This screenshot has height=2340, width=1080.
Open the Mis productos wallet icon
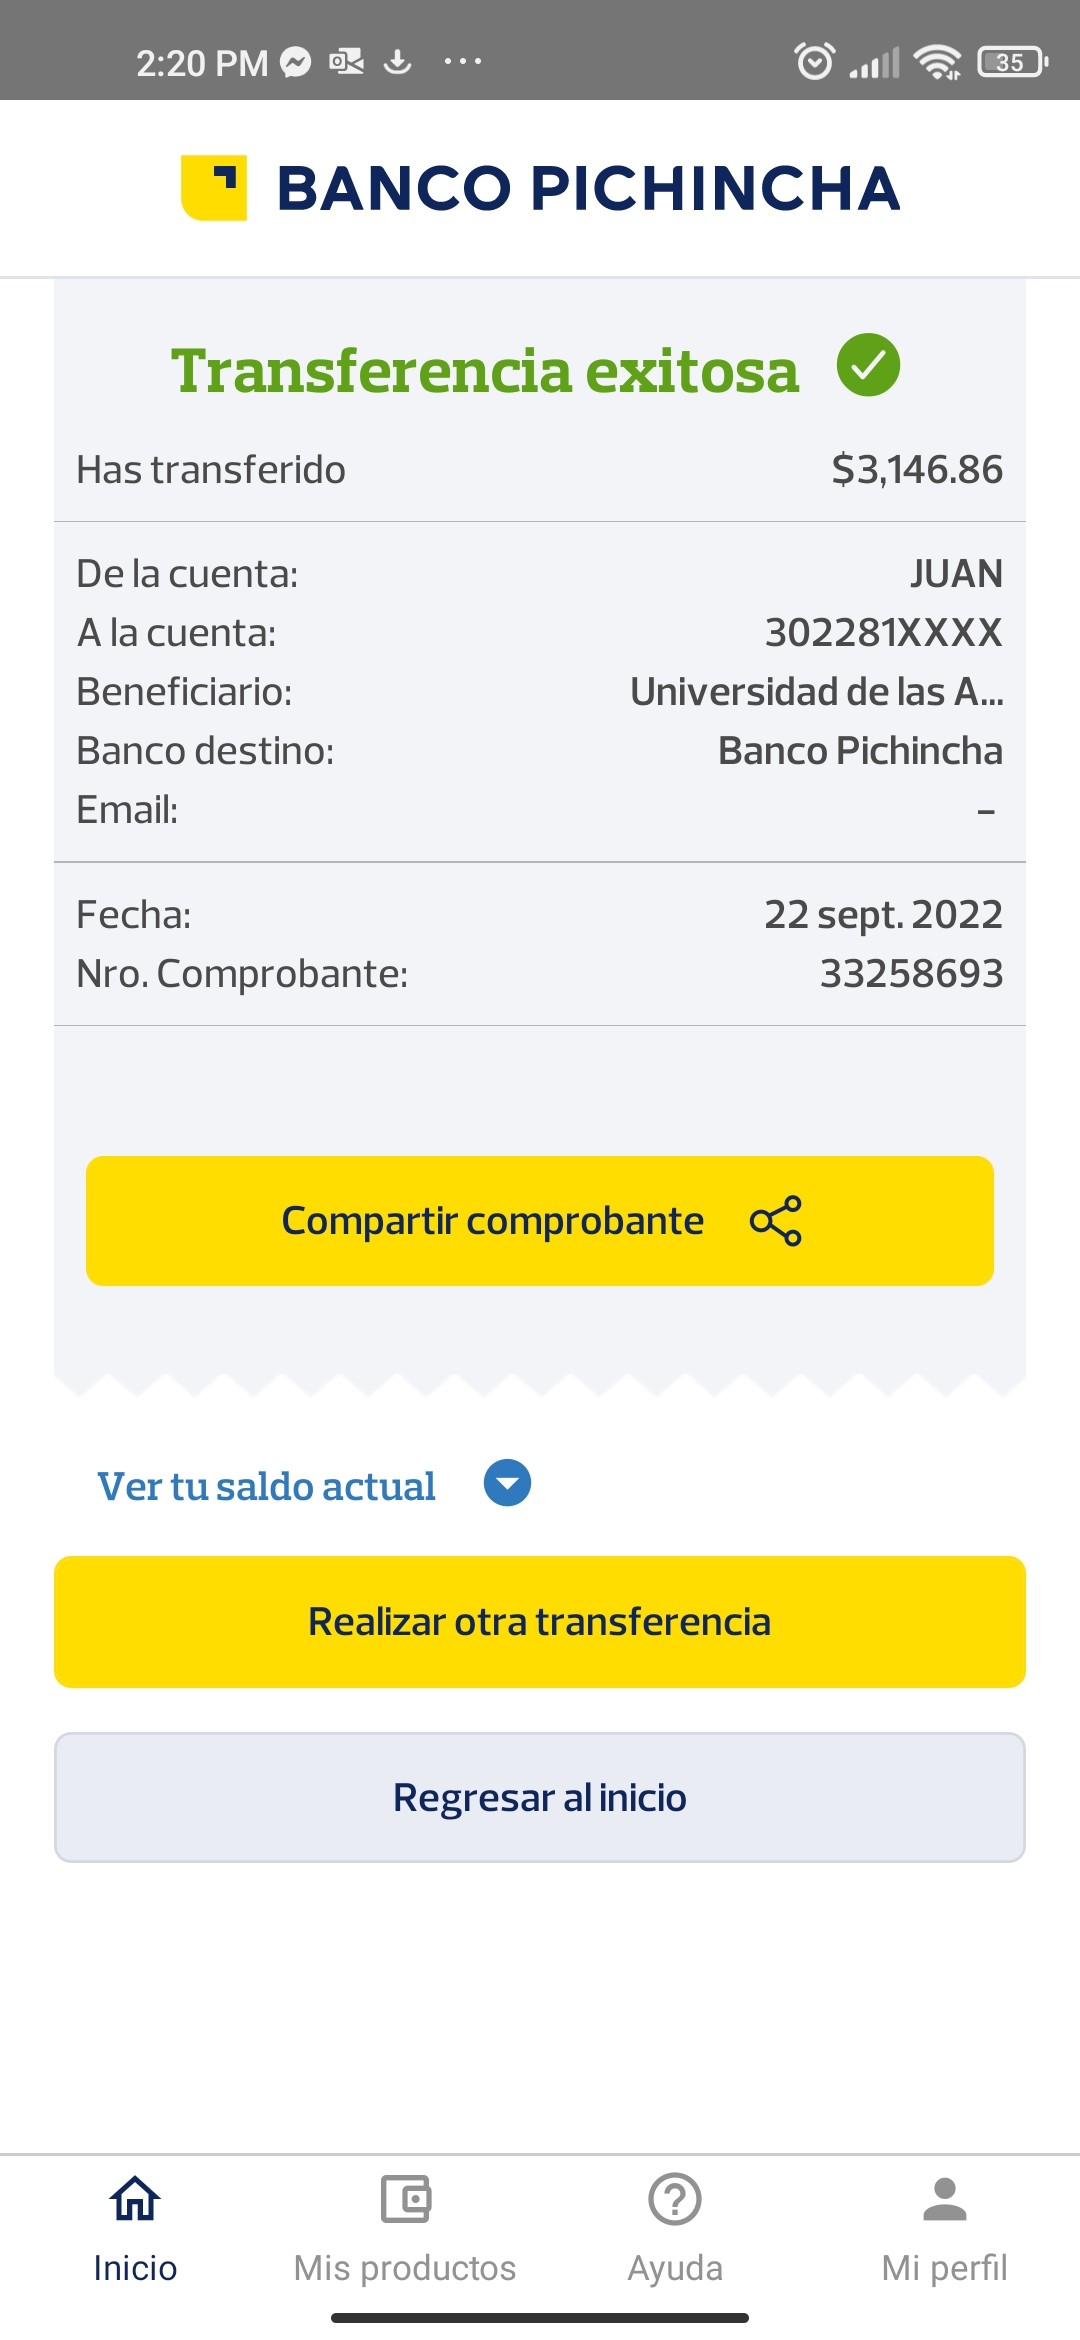click(405, 2199)
